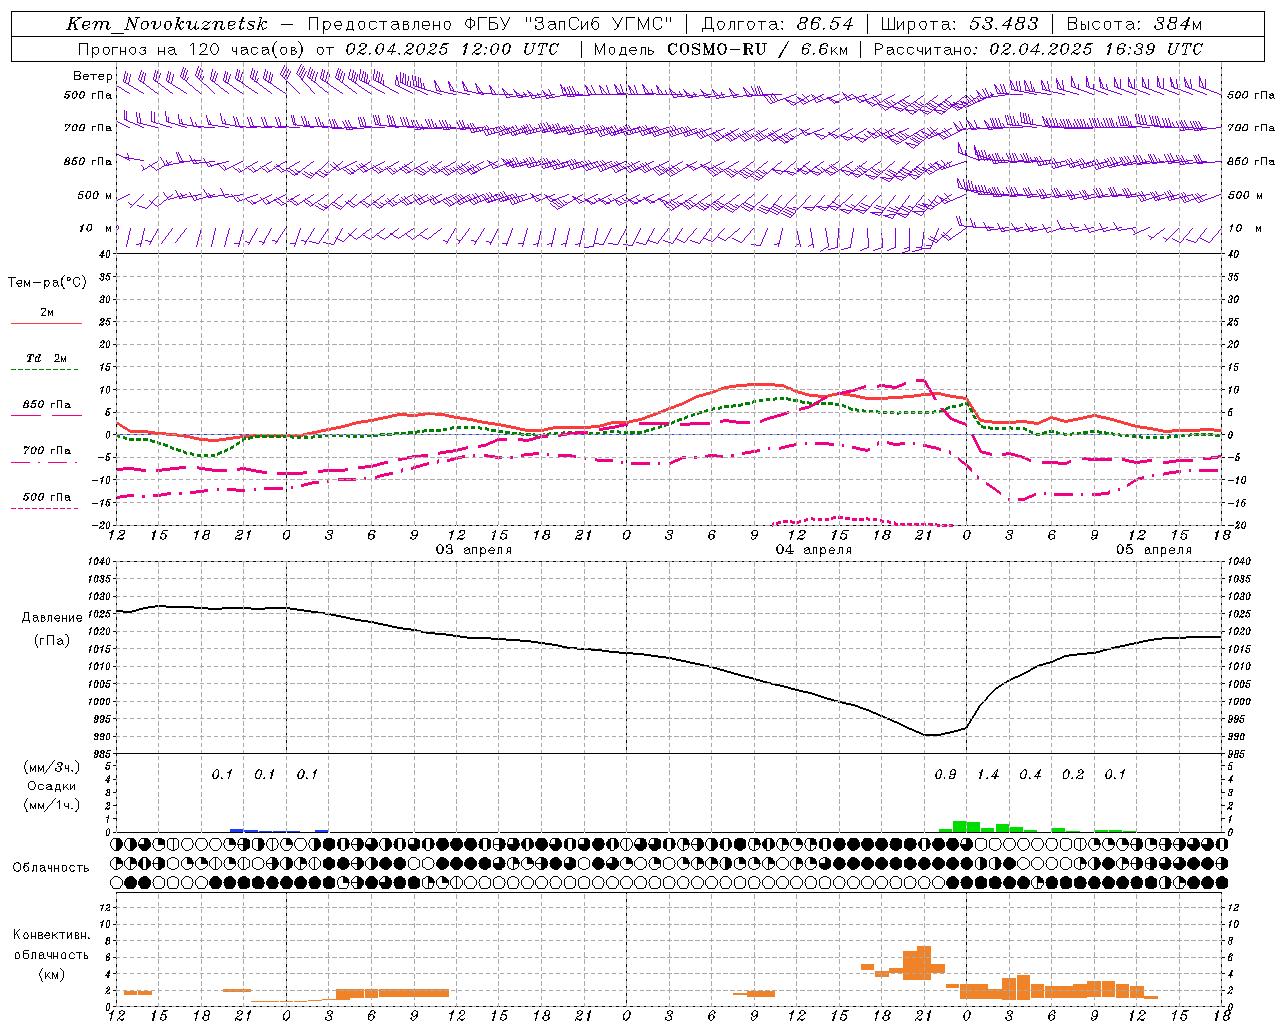Image resolution: width=1280 pixels, height=1024 pixels.
Task: Click the 'Конвективн.' convective cloud label
Action: tap(51, 935)
